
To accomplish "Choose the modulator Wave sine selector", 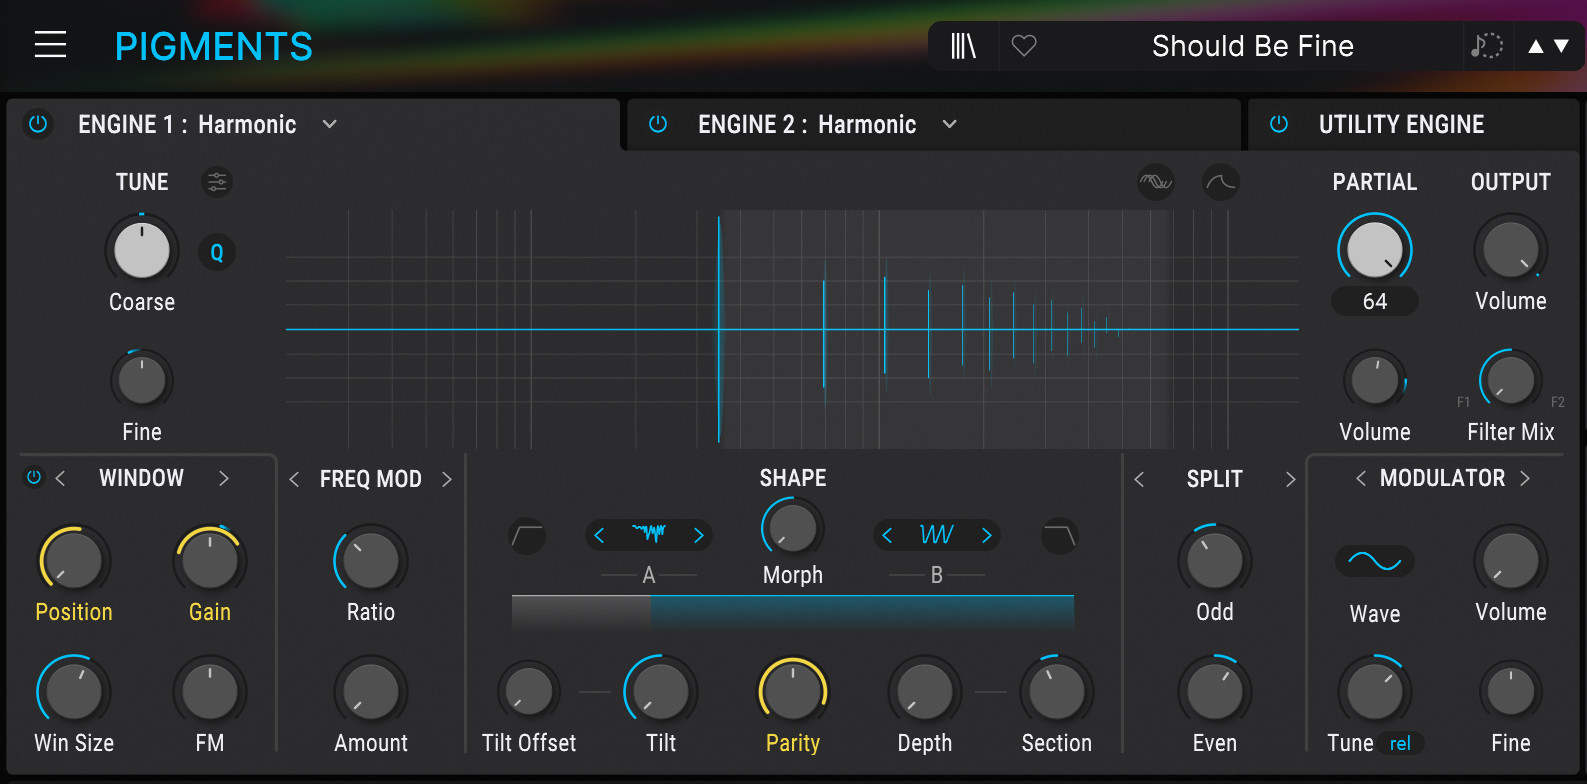I will pyautogui.click(x=1375, y=561).
